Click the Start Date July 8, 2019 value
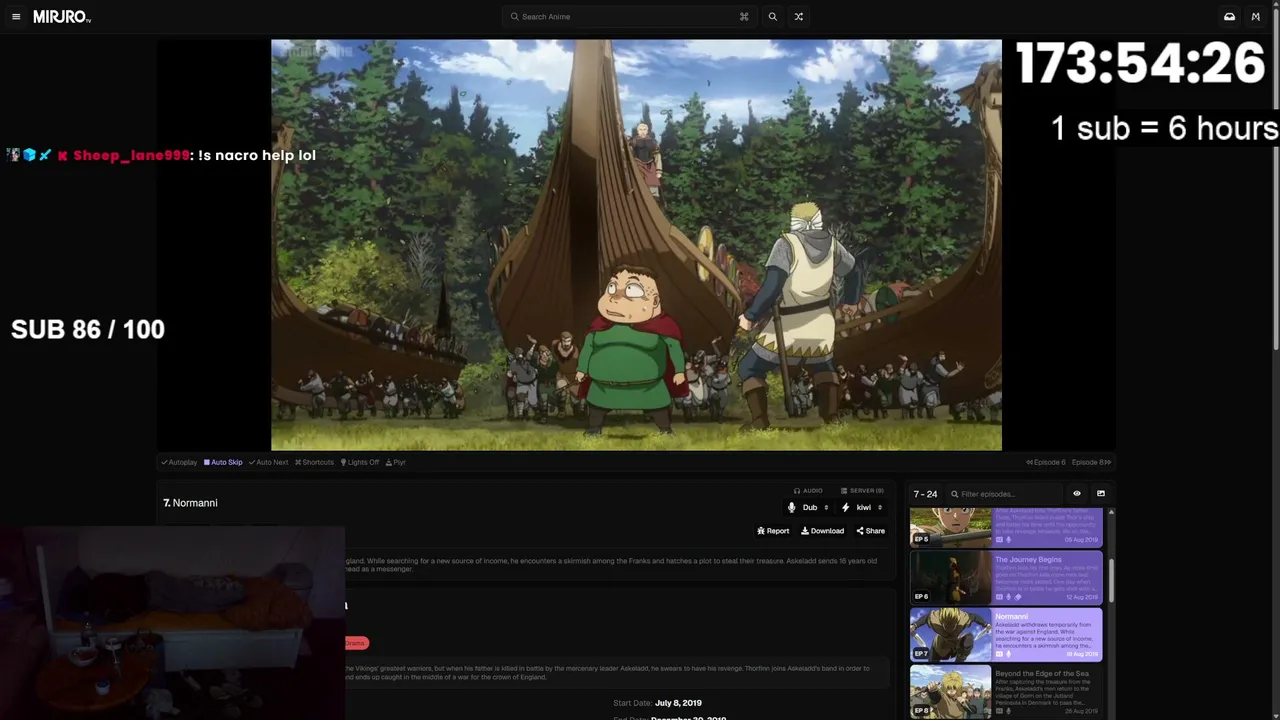 click(x=678, y=703)
